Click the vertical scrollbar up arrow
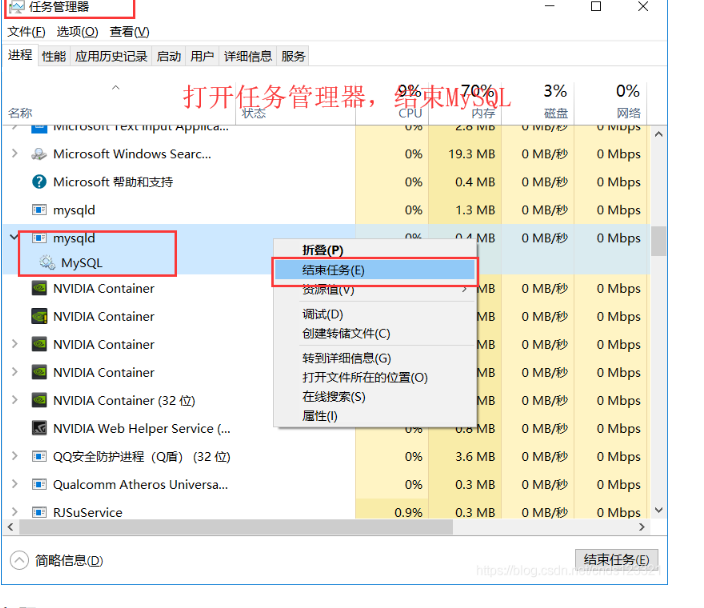The image size is (704, 608). tap(659, 134)
